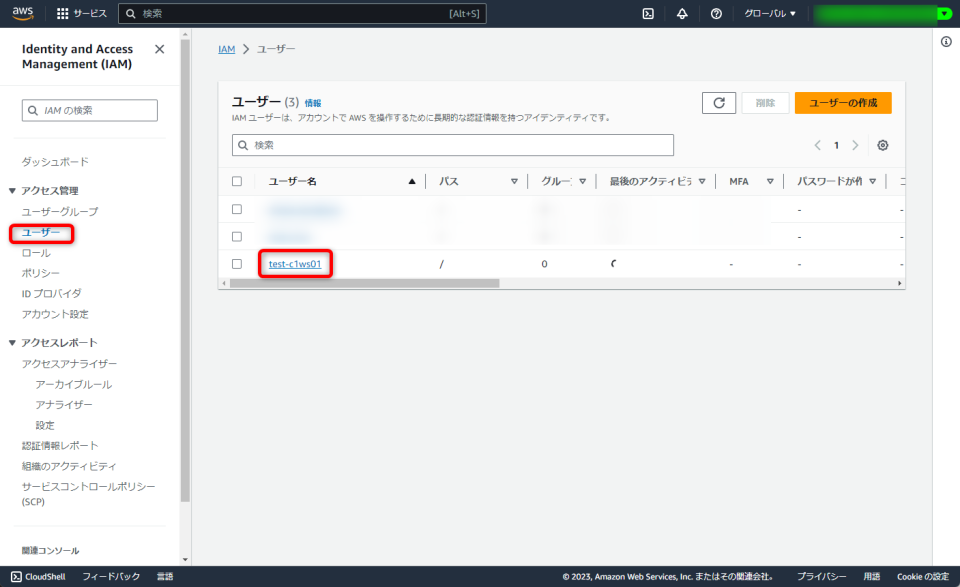The height and width of the screenshot is (587, 960).
Task: Select the first user row checkbox
Action: (x=237, y=209)
